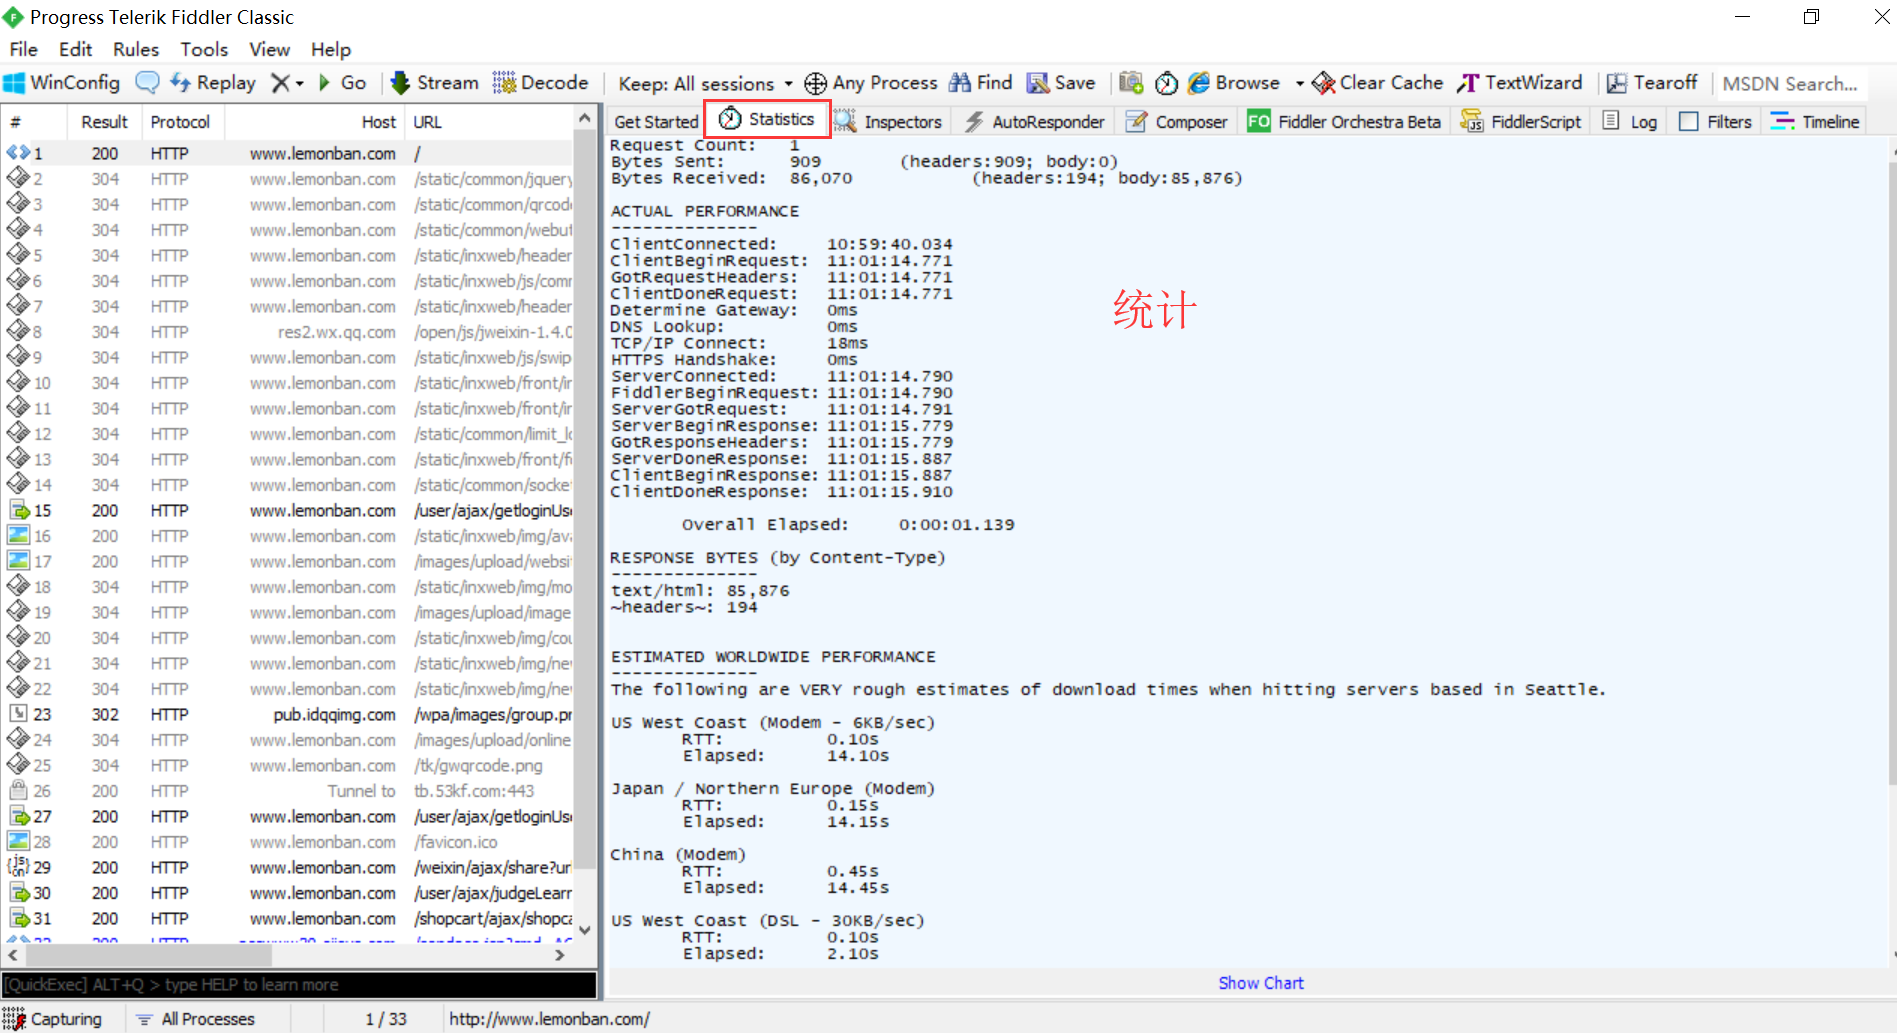Toggle Capturing in status bar
This screenshot has height=1033, width=1897.
52,1019
